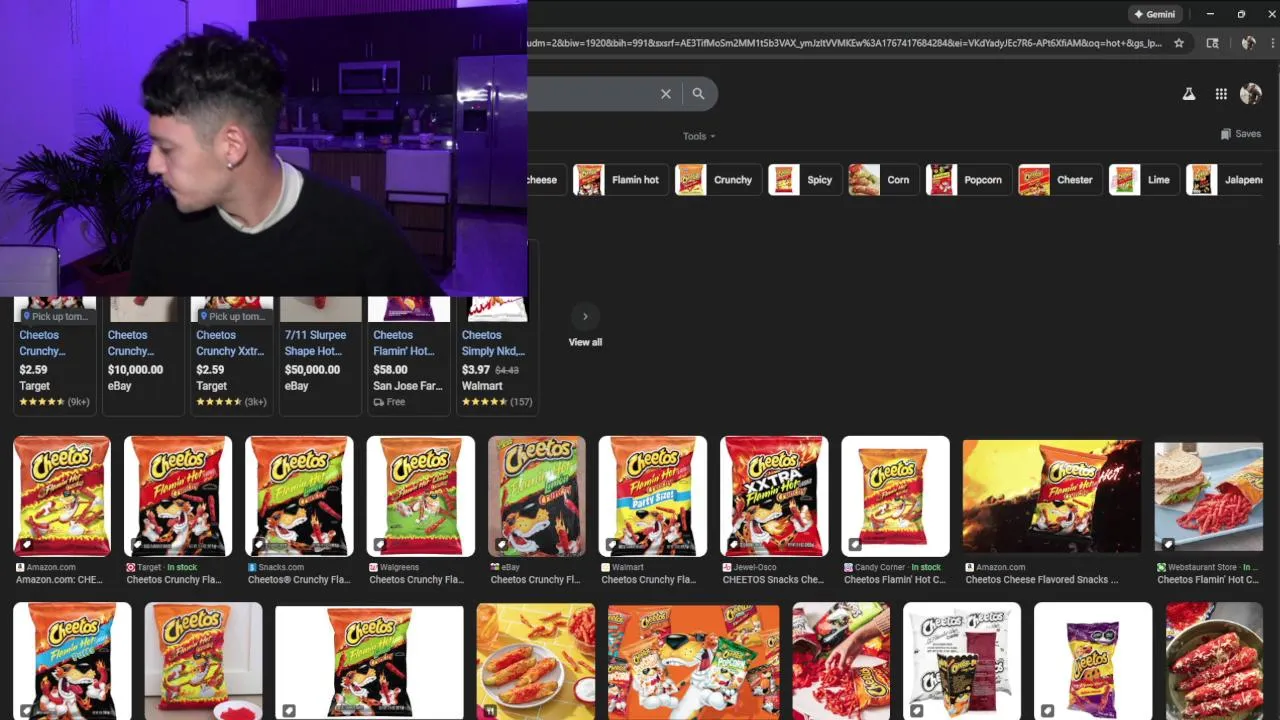The width and height of the screenshot is (1280, 720).
Task: Open the Target In stock Cheetos thumbnail
Action: pos(178,496)
